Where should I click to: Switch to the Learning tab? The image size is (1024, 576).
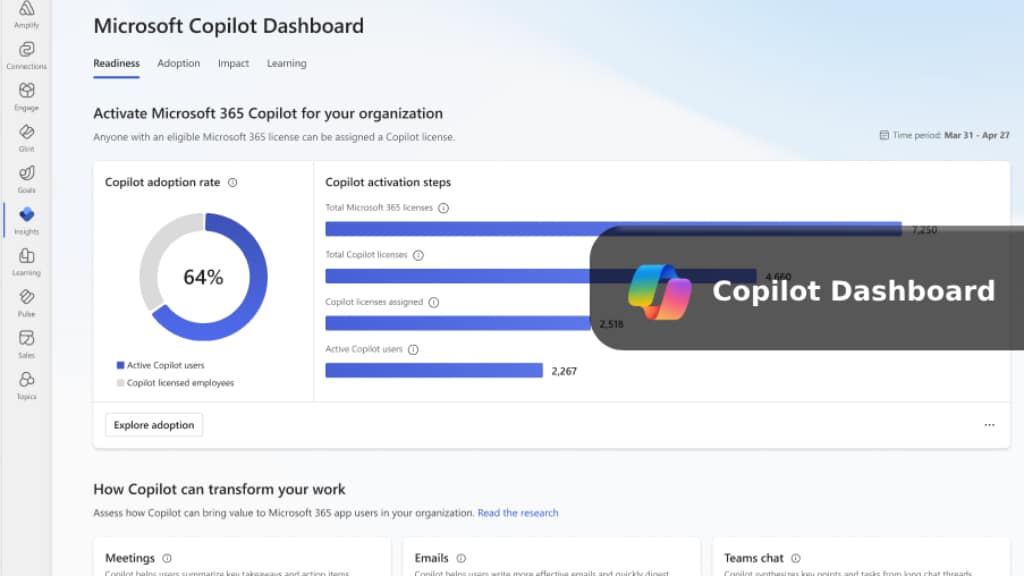click(286, 63)
